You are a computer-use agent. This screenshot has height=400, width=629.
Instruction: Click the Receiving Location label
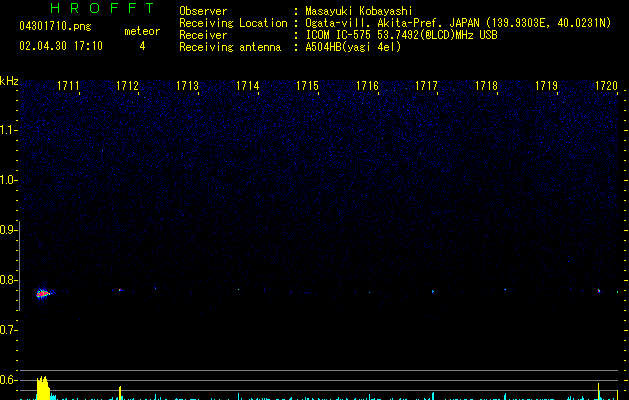tap(233, 23)
